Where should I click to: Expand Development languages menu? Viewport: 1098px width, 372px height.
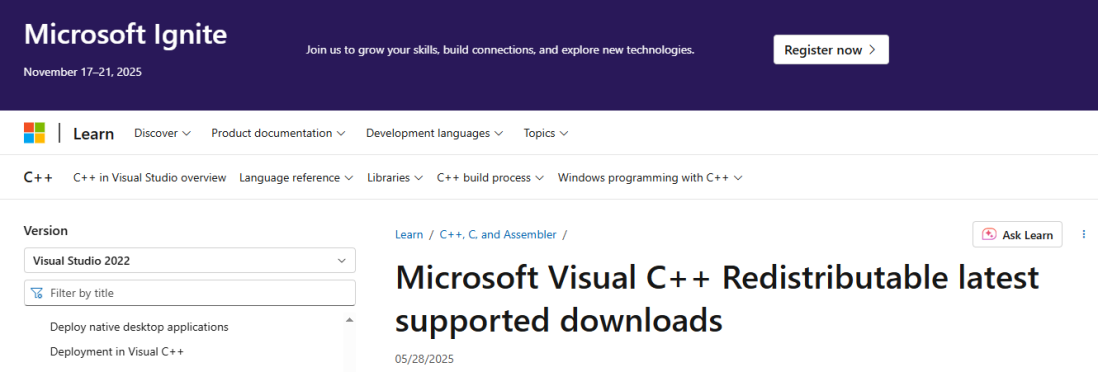pos(434,133)
